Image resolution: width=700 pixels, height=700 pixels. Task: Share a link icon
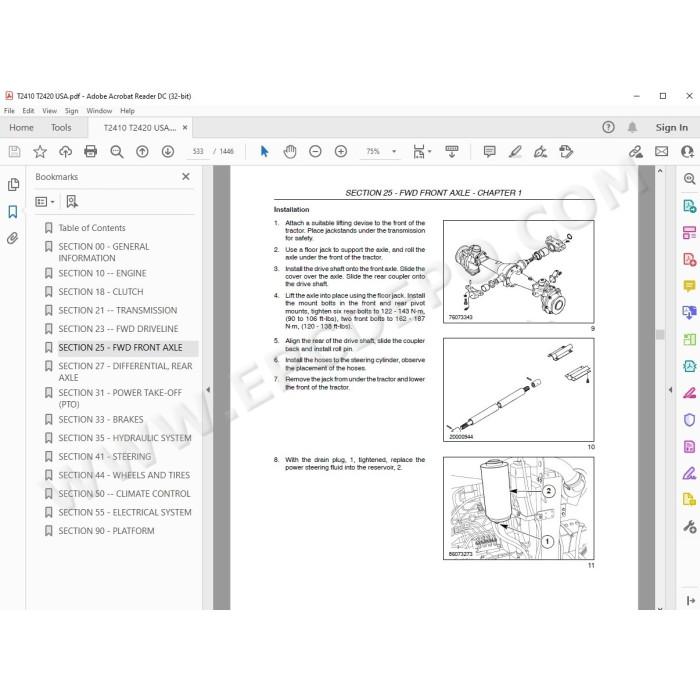pos(636,152)
